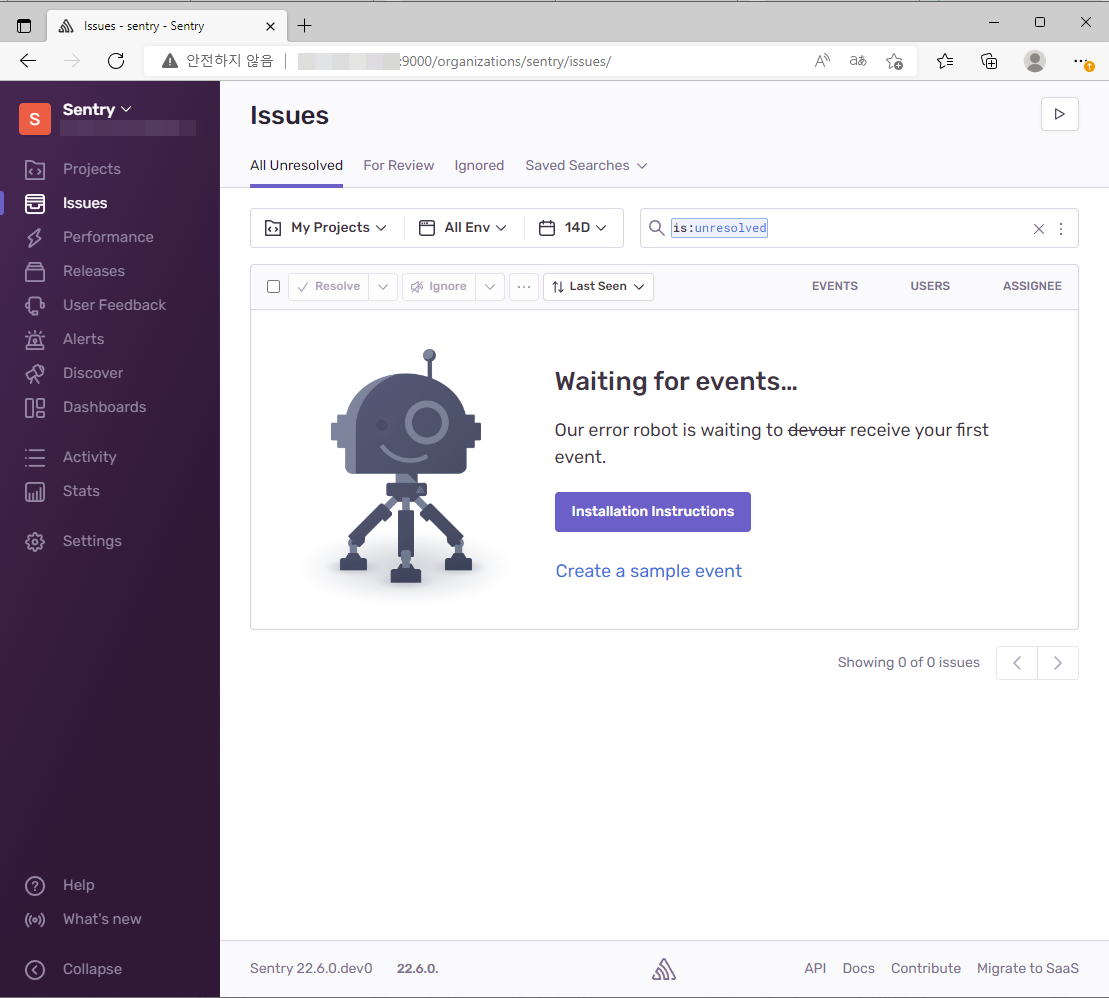Open the browser profile icon
This screenshot has height=998, width=1109.
[1034, 62]
